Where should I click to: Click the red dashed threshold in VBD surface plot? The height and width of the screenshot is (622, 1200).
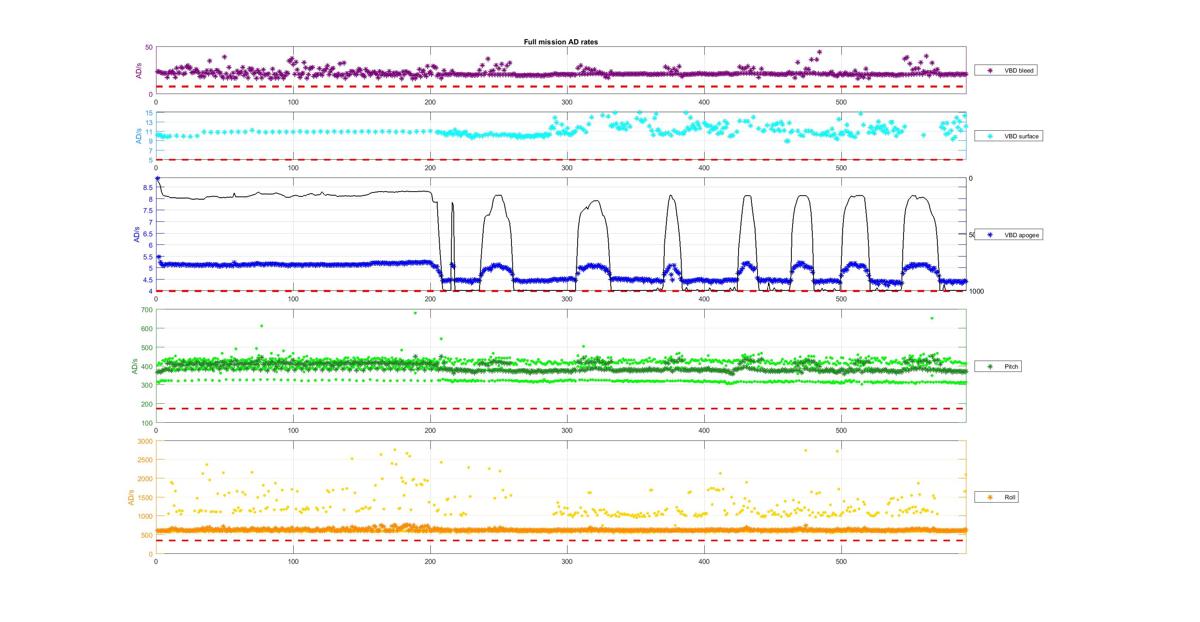point(561,159)
